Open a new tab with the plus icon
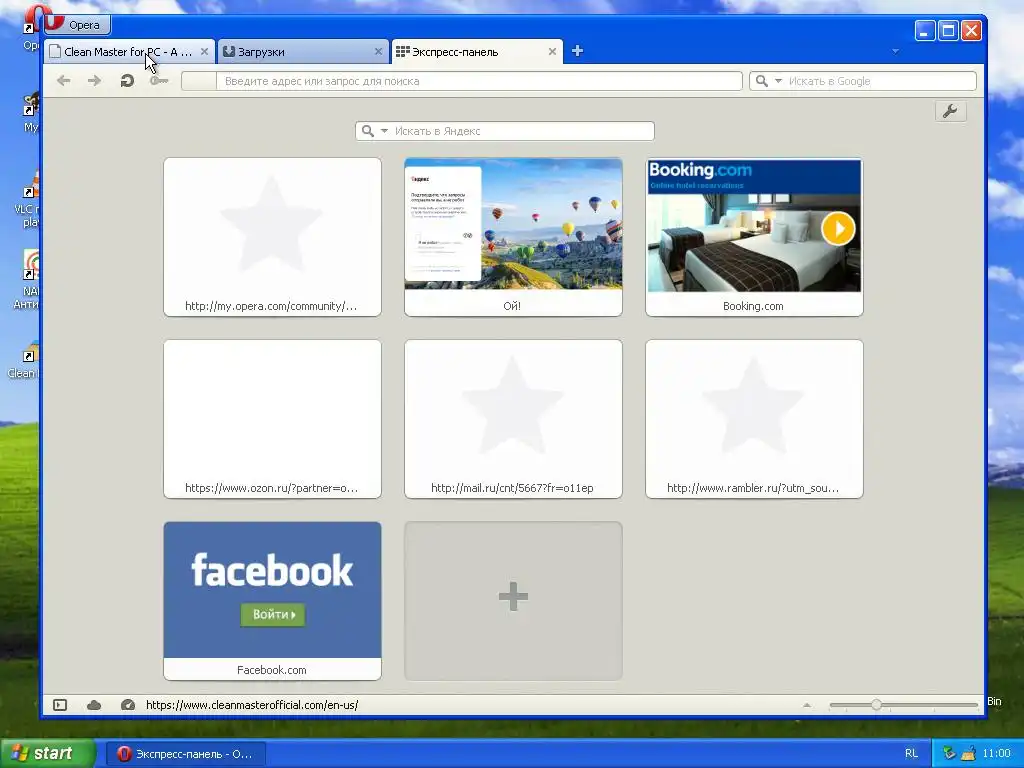 (x=577, y=51)
